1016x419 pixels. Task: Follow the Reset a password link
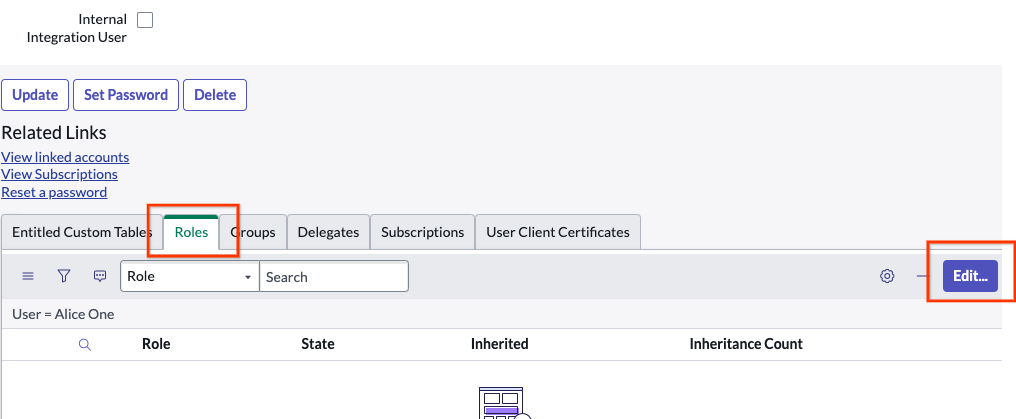click(x=54, y=192)
